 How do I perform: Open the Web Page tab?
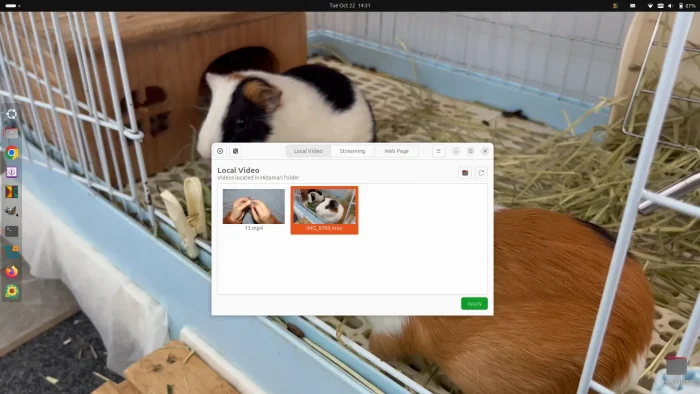[396, 151]
